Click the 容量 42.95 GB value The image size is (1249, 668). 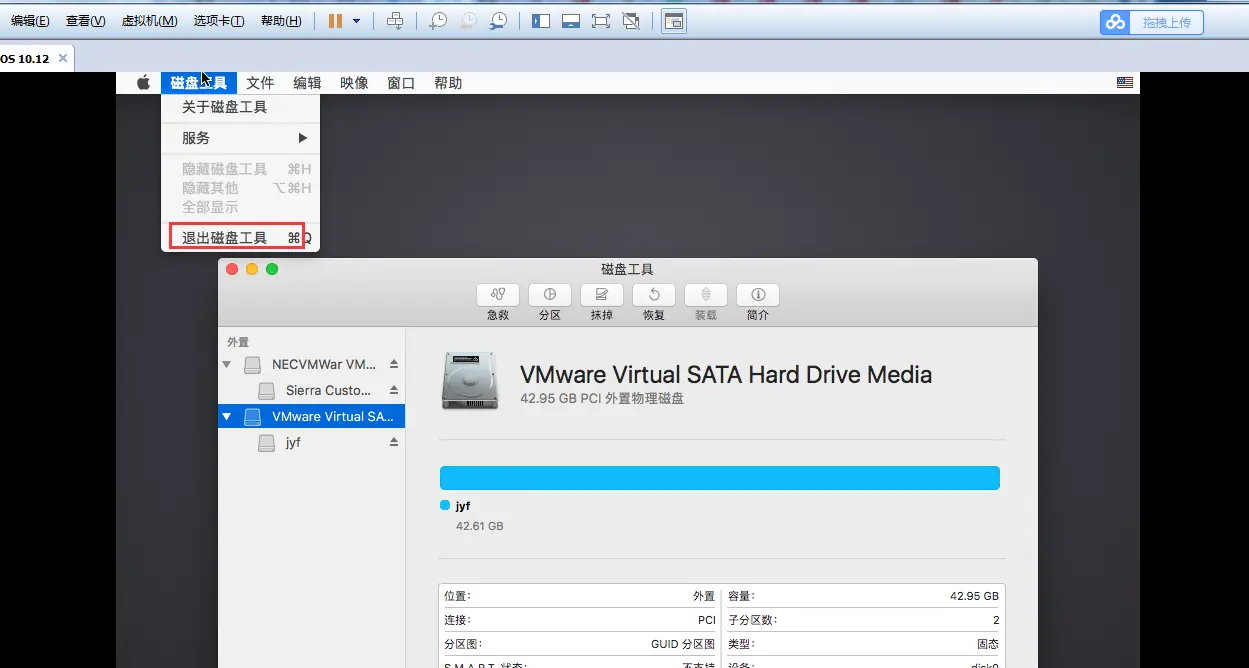coord(974,596)
